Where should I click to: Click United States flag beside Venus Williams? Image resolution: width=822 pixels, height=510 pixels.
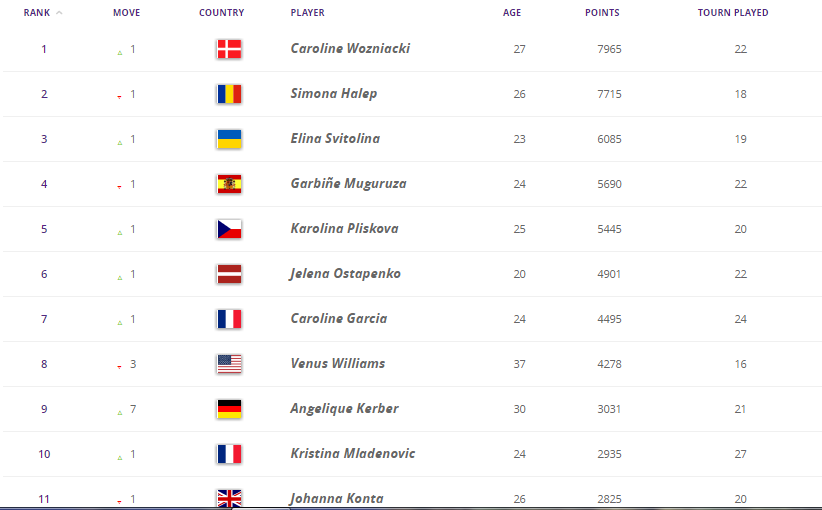229,364
